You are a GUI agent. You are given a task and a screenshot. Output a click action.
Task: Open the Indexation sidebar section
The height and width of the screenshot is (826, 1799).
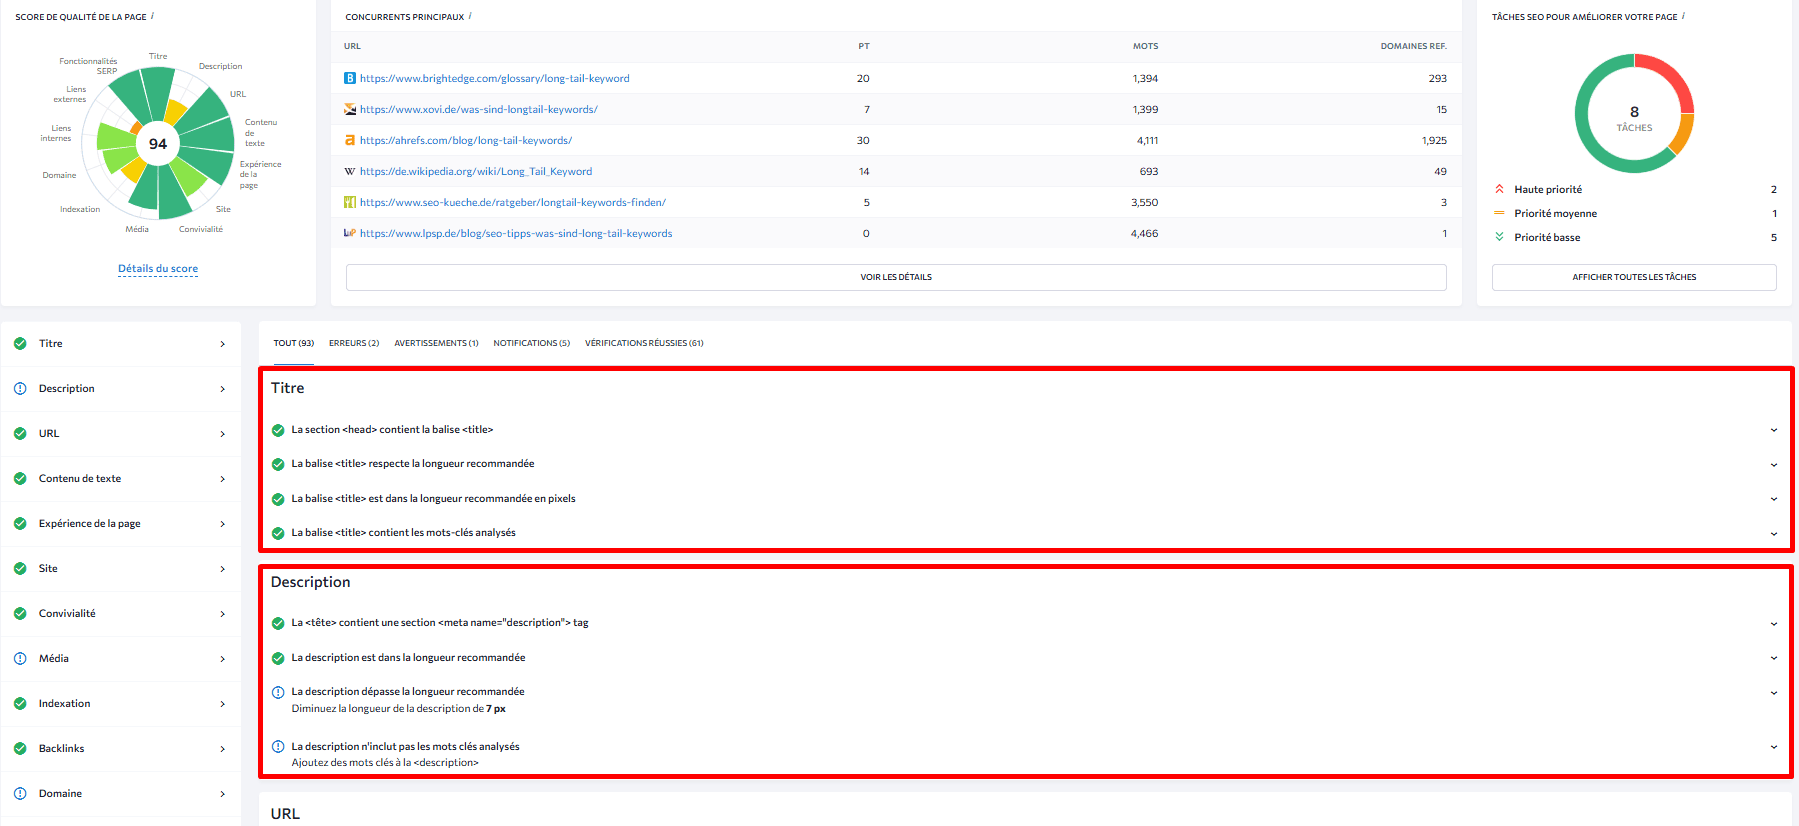point(121,703)
